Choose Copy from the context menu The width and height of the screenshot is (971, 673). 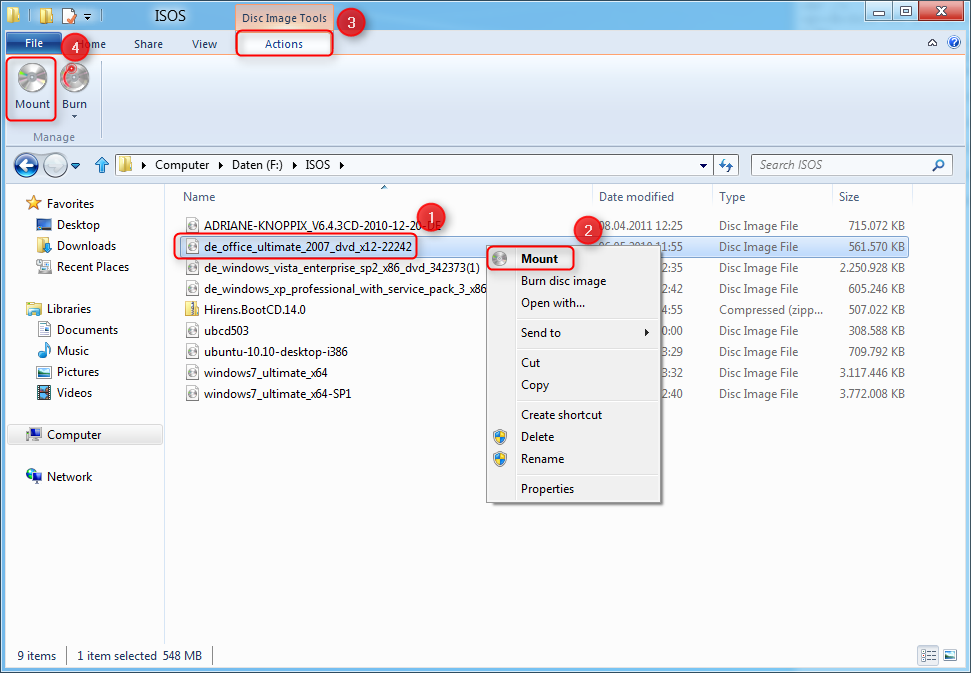[x=573, y=384]
